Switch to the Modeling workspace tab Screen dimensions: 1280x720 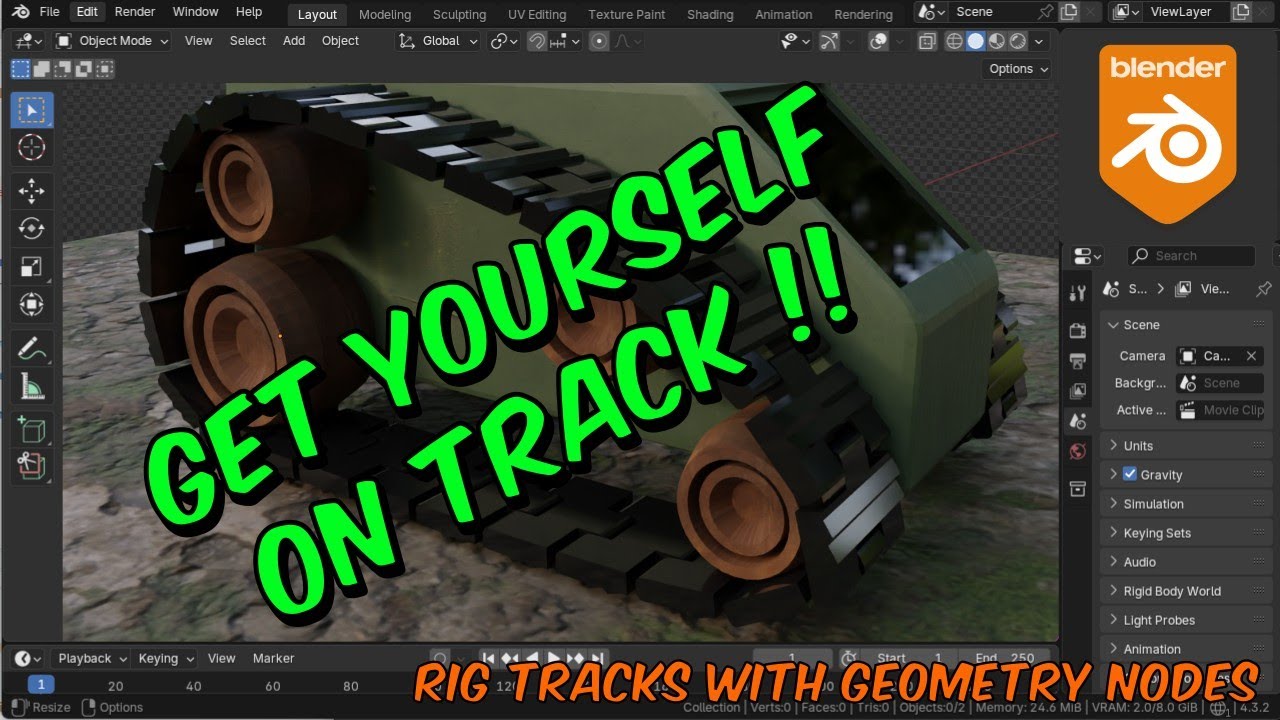click(385, 14)
